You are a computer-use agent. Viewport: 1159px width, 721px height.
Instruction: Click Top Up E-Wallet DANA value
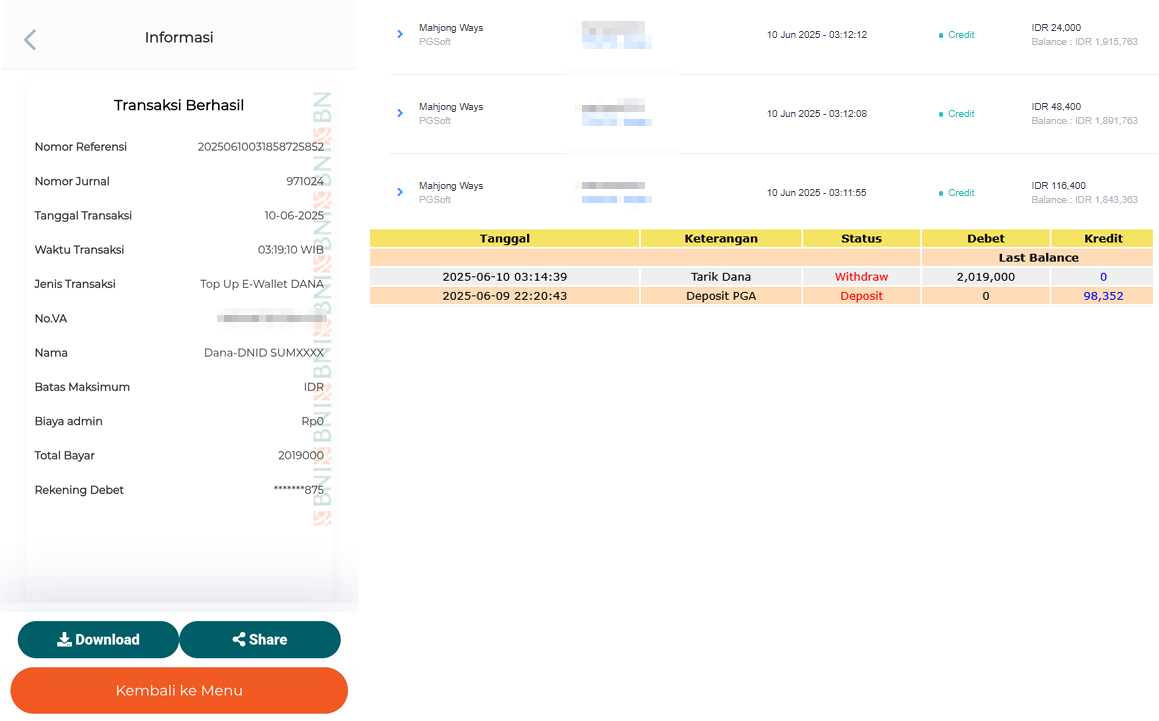coord(262,284)
